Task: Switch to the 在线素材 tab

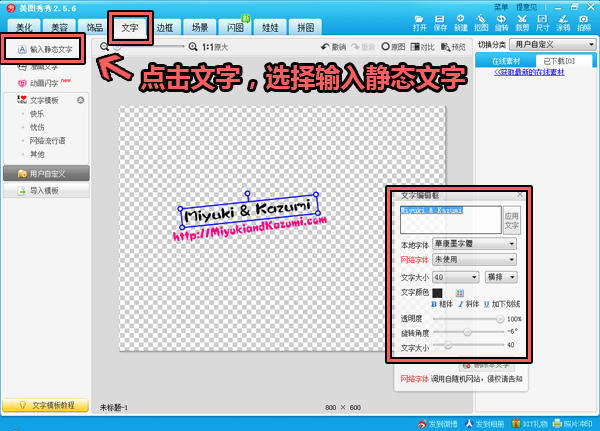Action: (x=511, y=62)
